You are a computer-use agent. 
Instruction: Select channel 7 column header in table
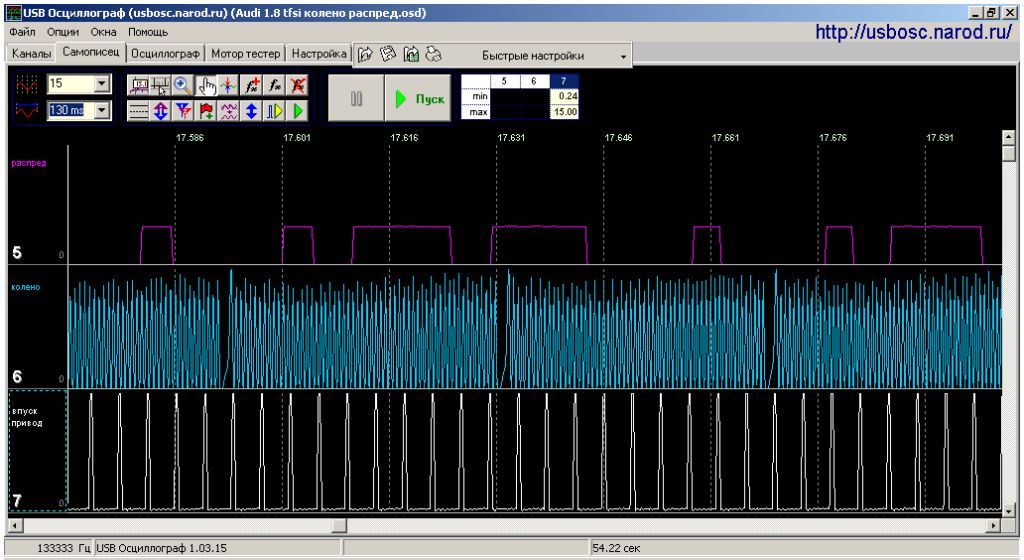(x=564, y=81)
